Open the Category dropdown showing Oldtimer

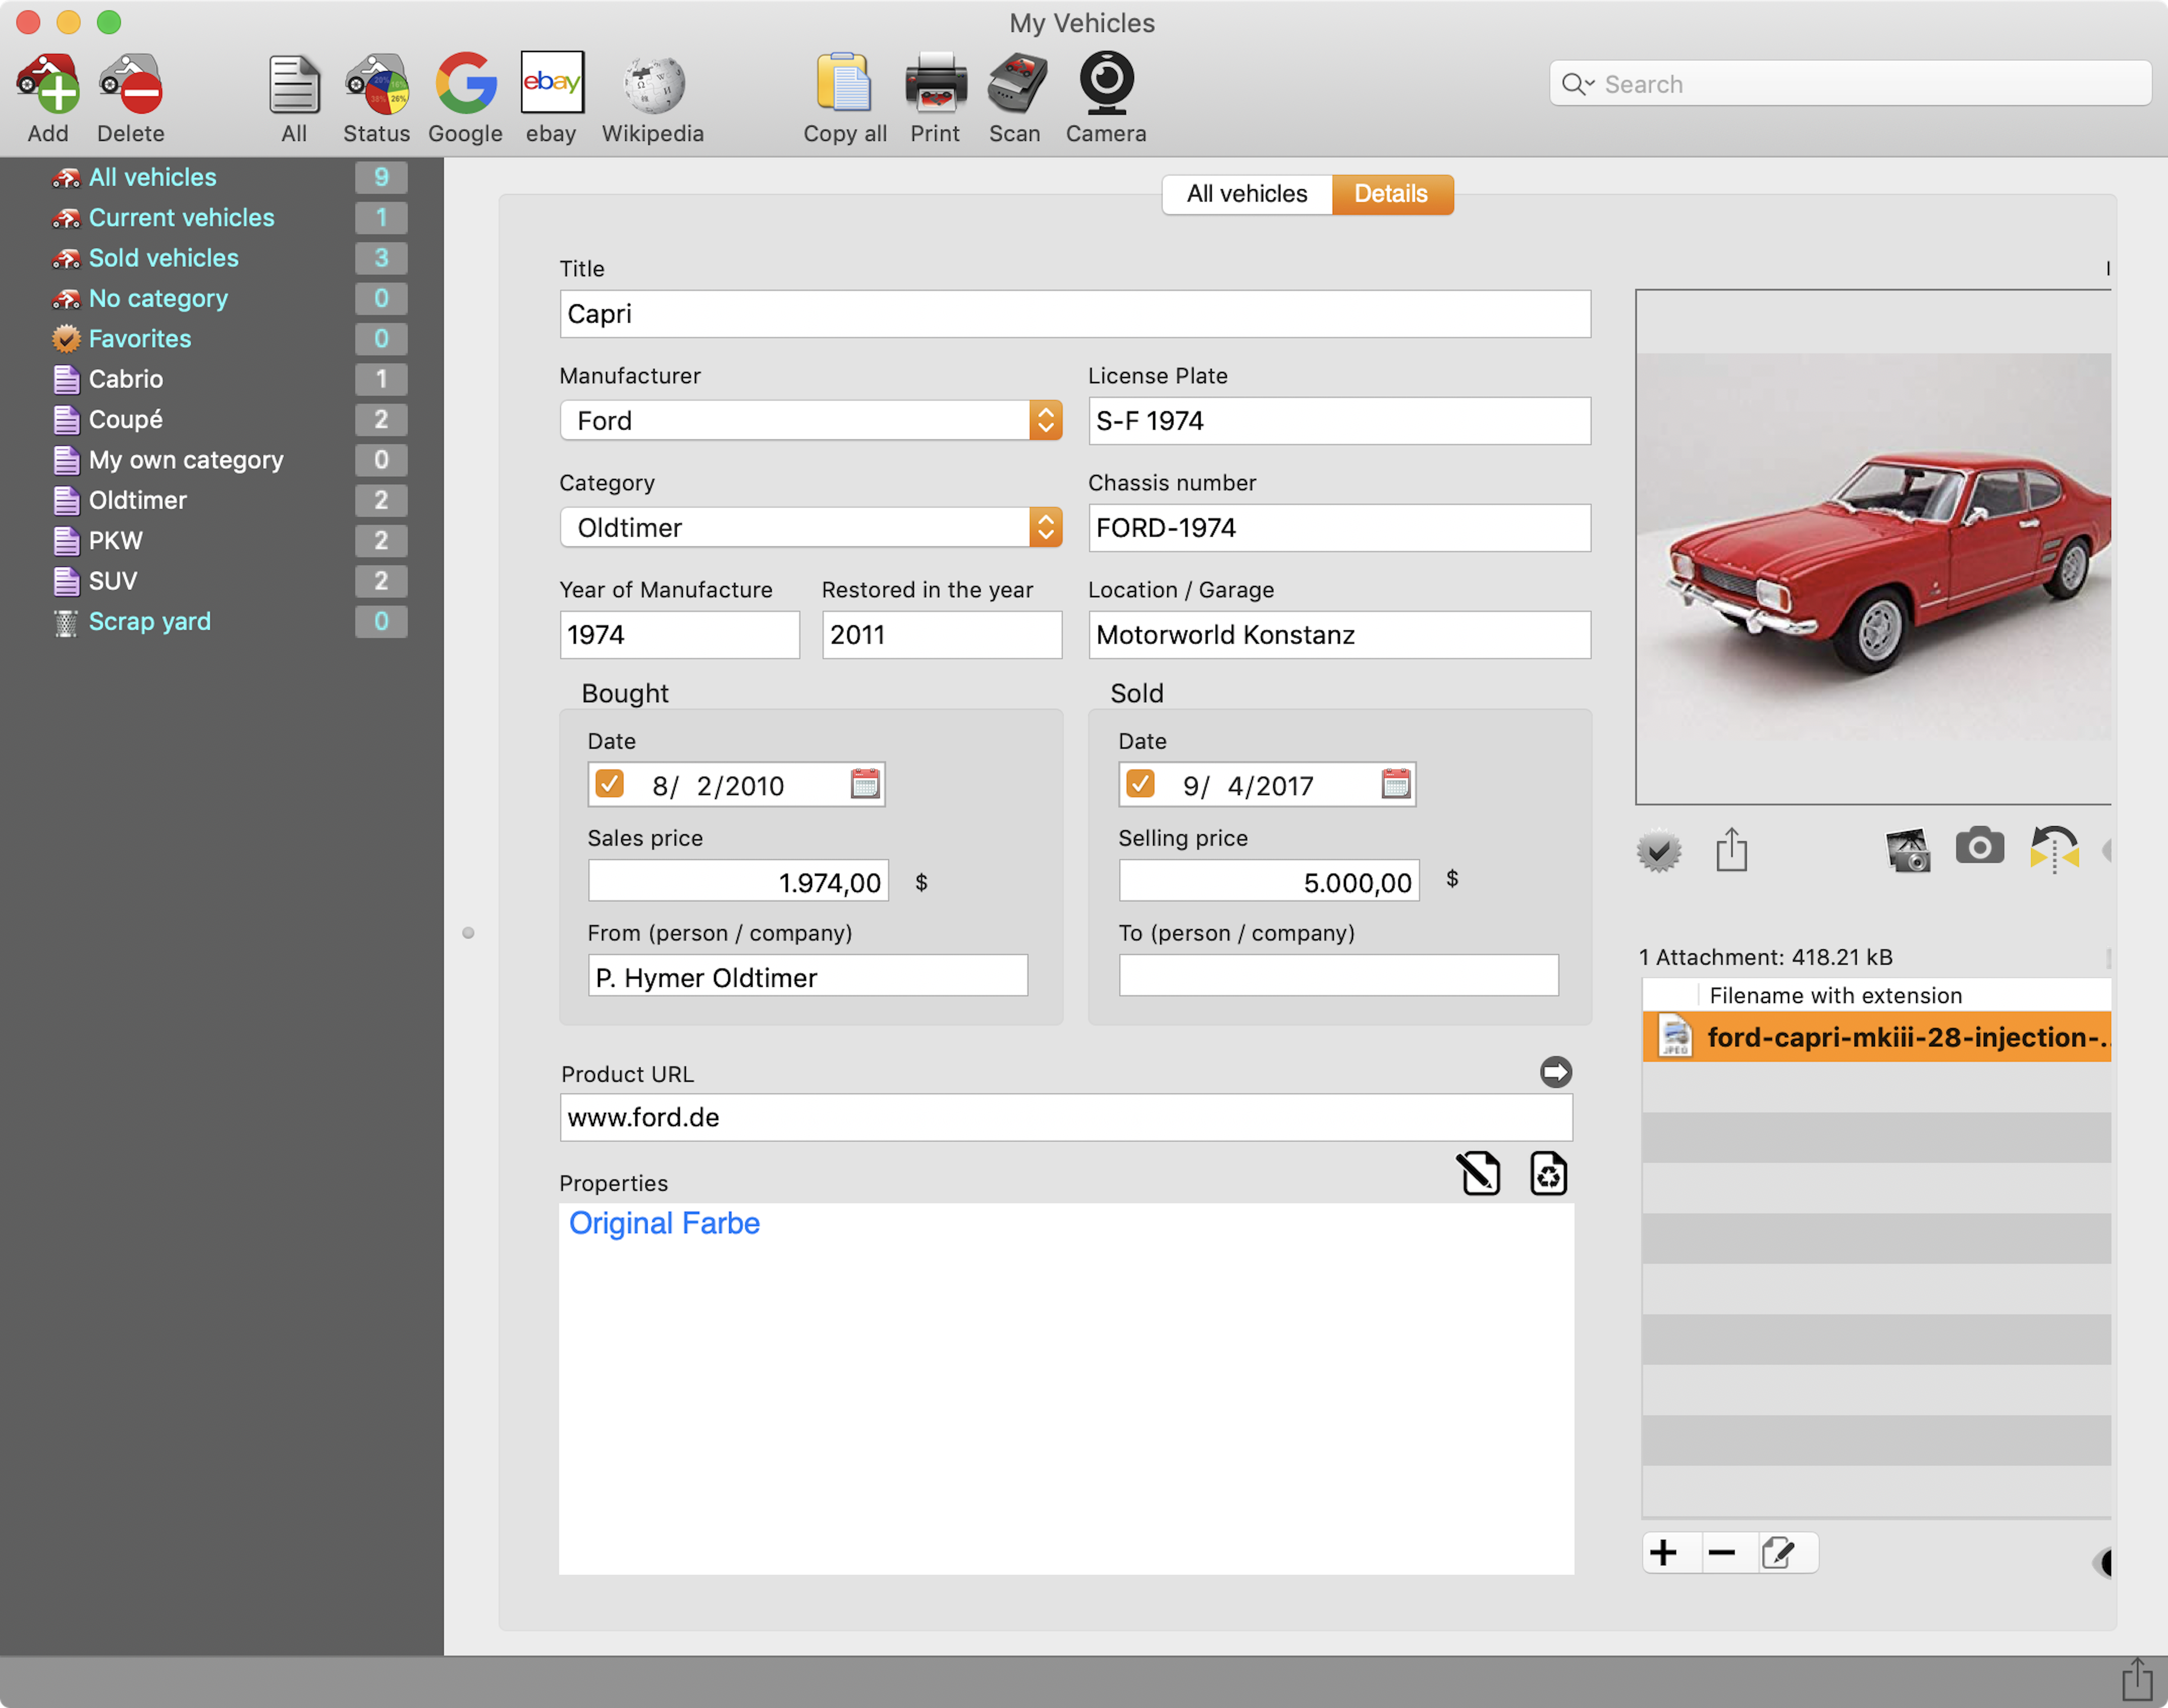[811, 527]
